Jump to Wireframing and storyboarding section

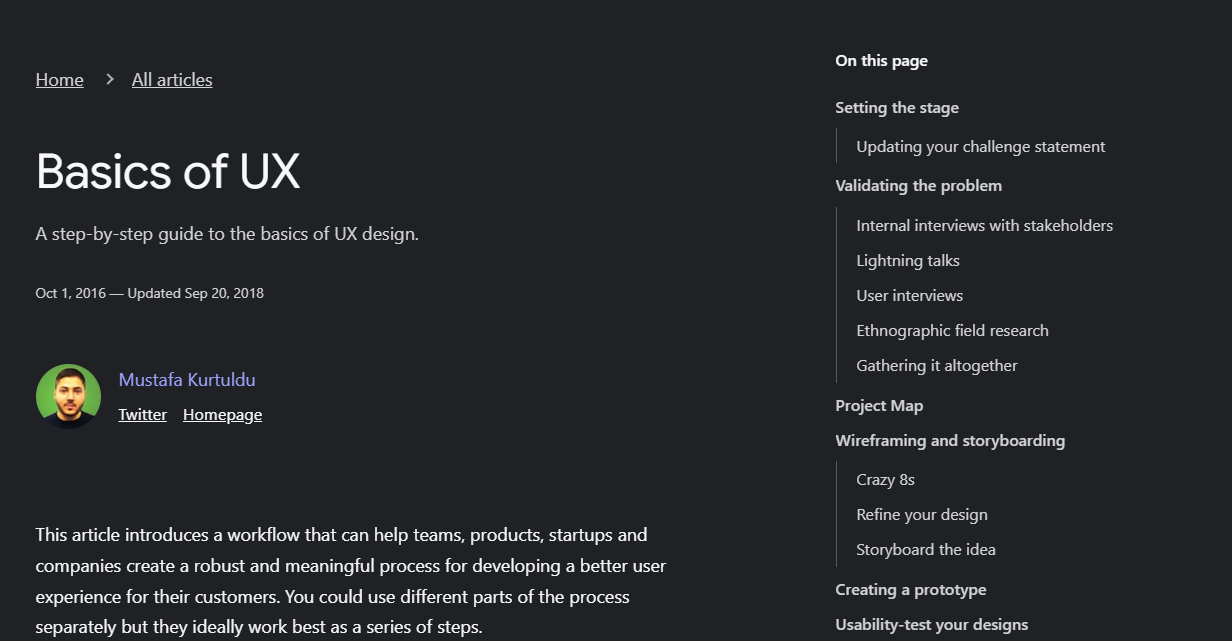pyautogui.click(x=950, y=440)
